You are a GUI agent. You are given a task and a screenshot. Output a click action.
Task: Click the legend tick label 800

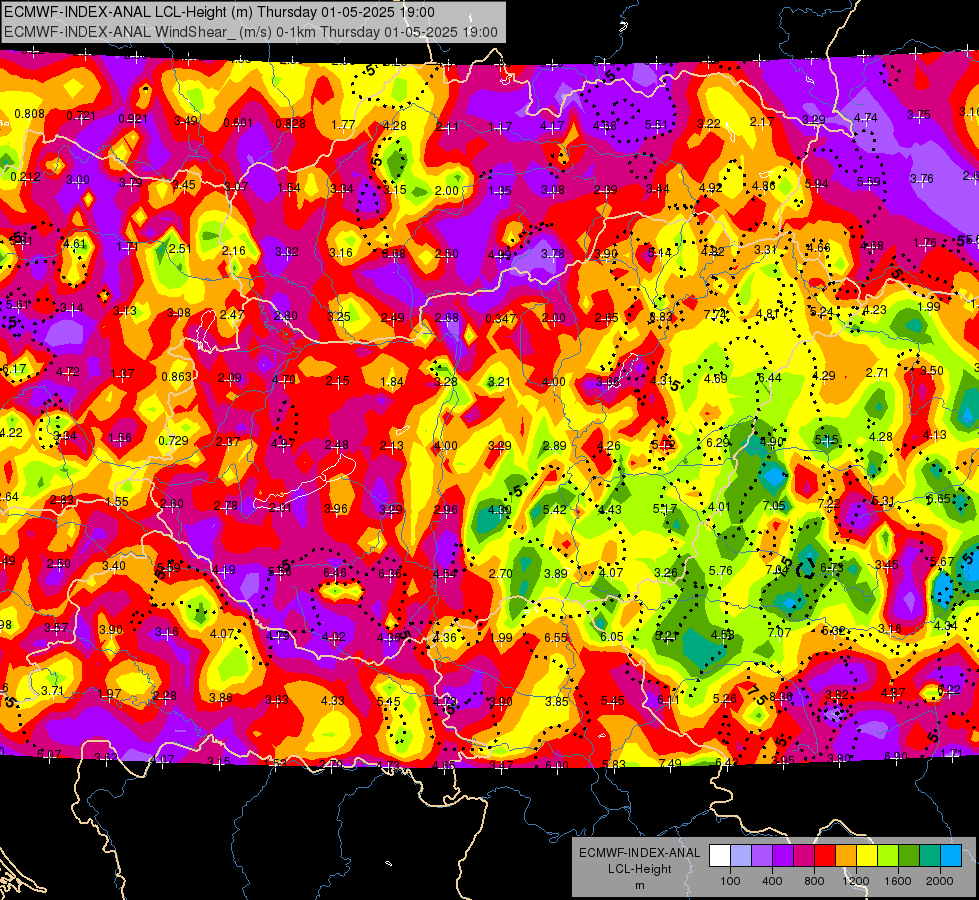click(814, 881)
